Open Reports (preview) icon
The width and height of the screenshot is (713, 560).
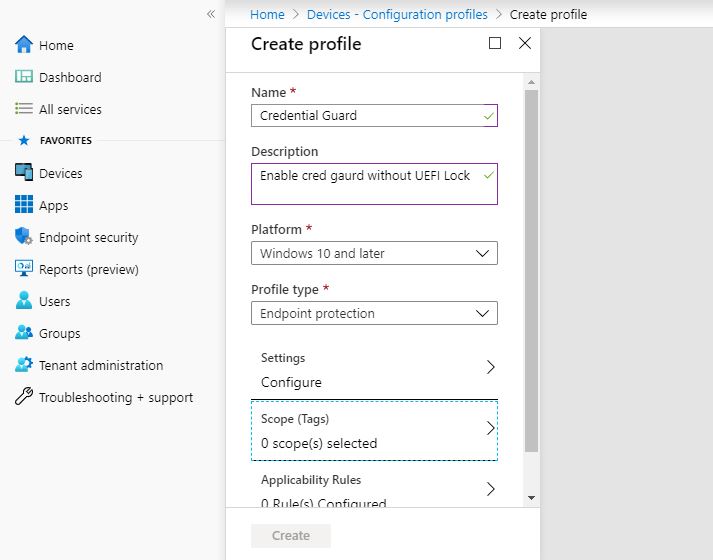[x=24, y=269]
